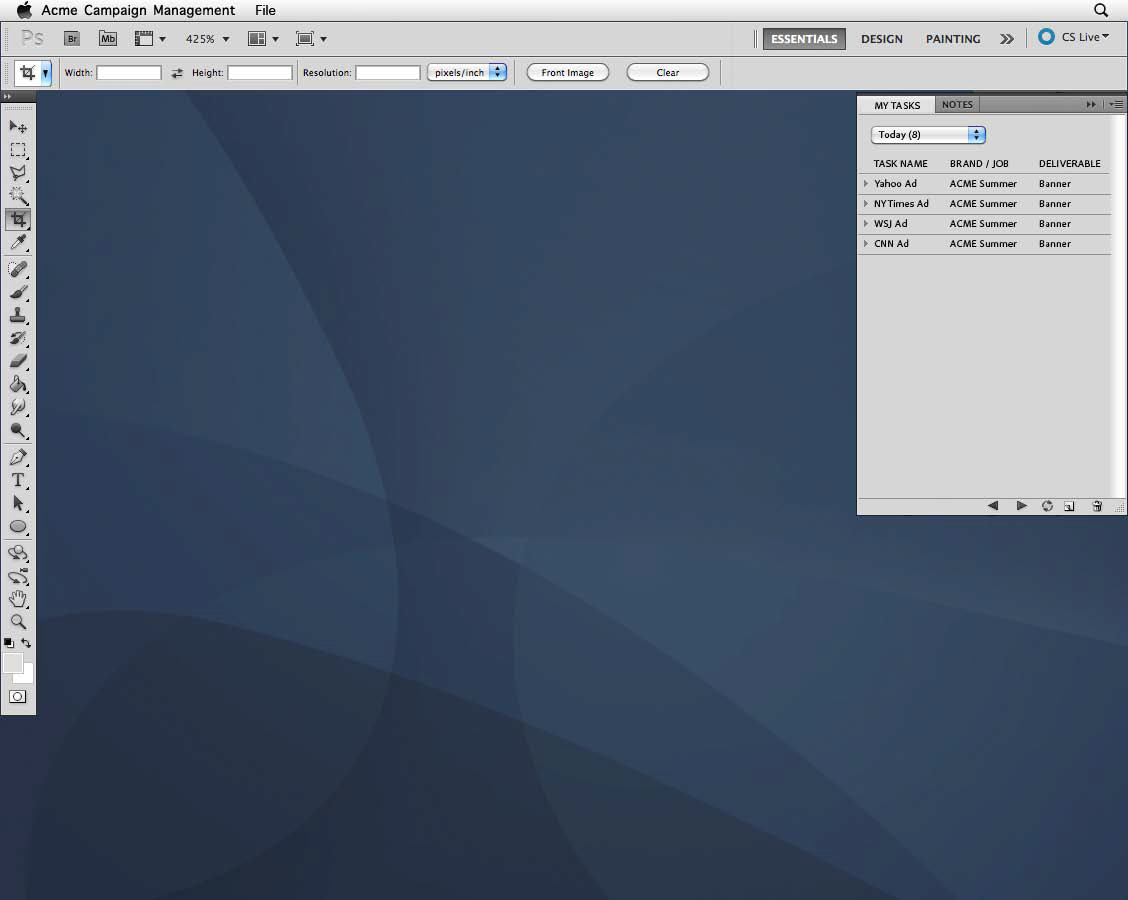Select the Smudge tool
This screenshot has width=1128, height=900.
[x=18, y=407]
